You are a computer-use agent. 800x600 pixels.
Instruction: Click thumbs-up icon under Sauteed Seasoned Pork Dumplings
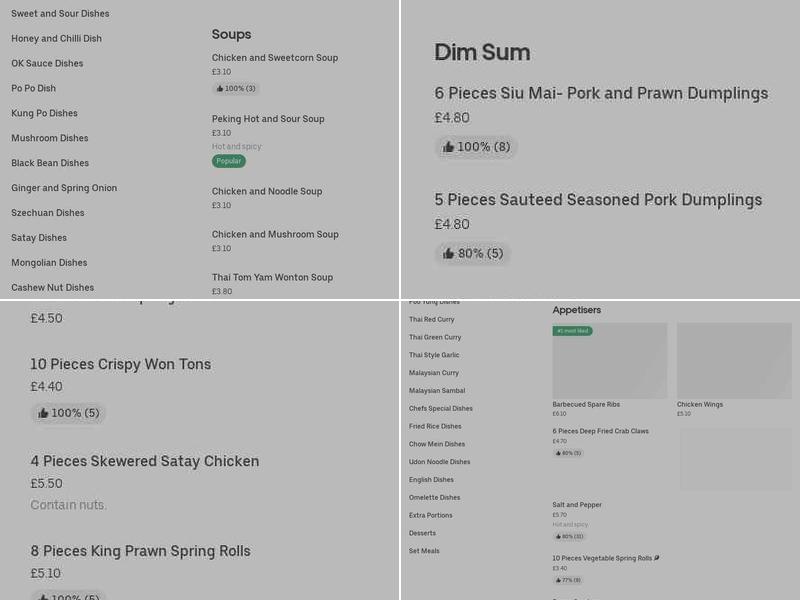click(448, 254)
